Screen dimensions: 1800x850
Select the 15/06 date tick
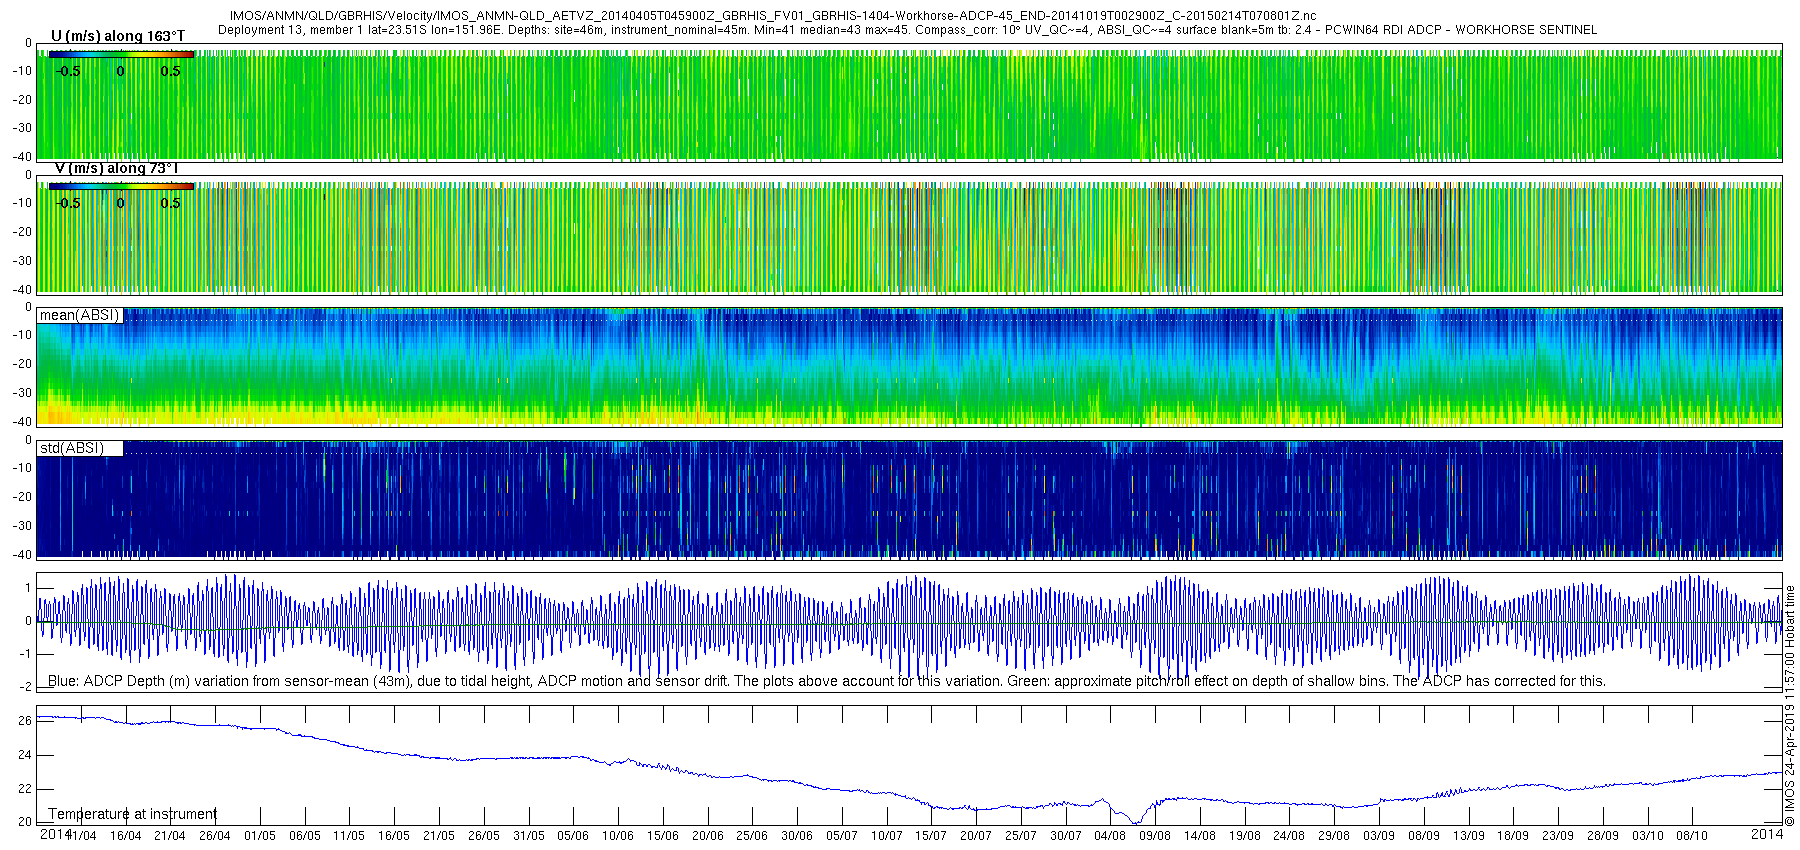(x=662, y=835)
